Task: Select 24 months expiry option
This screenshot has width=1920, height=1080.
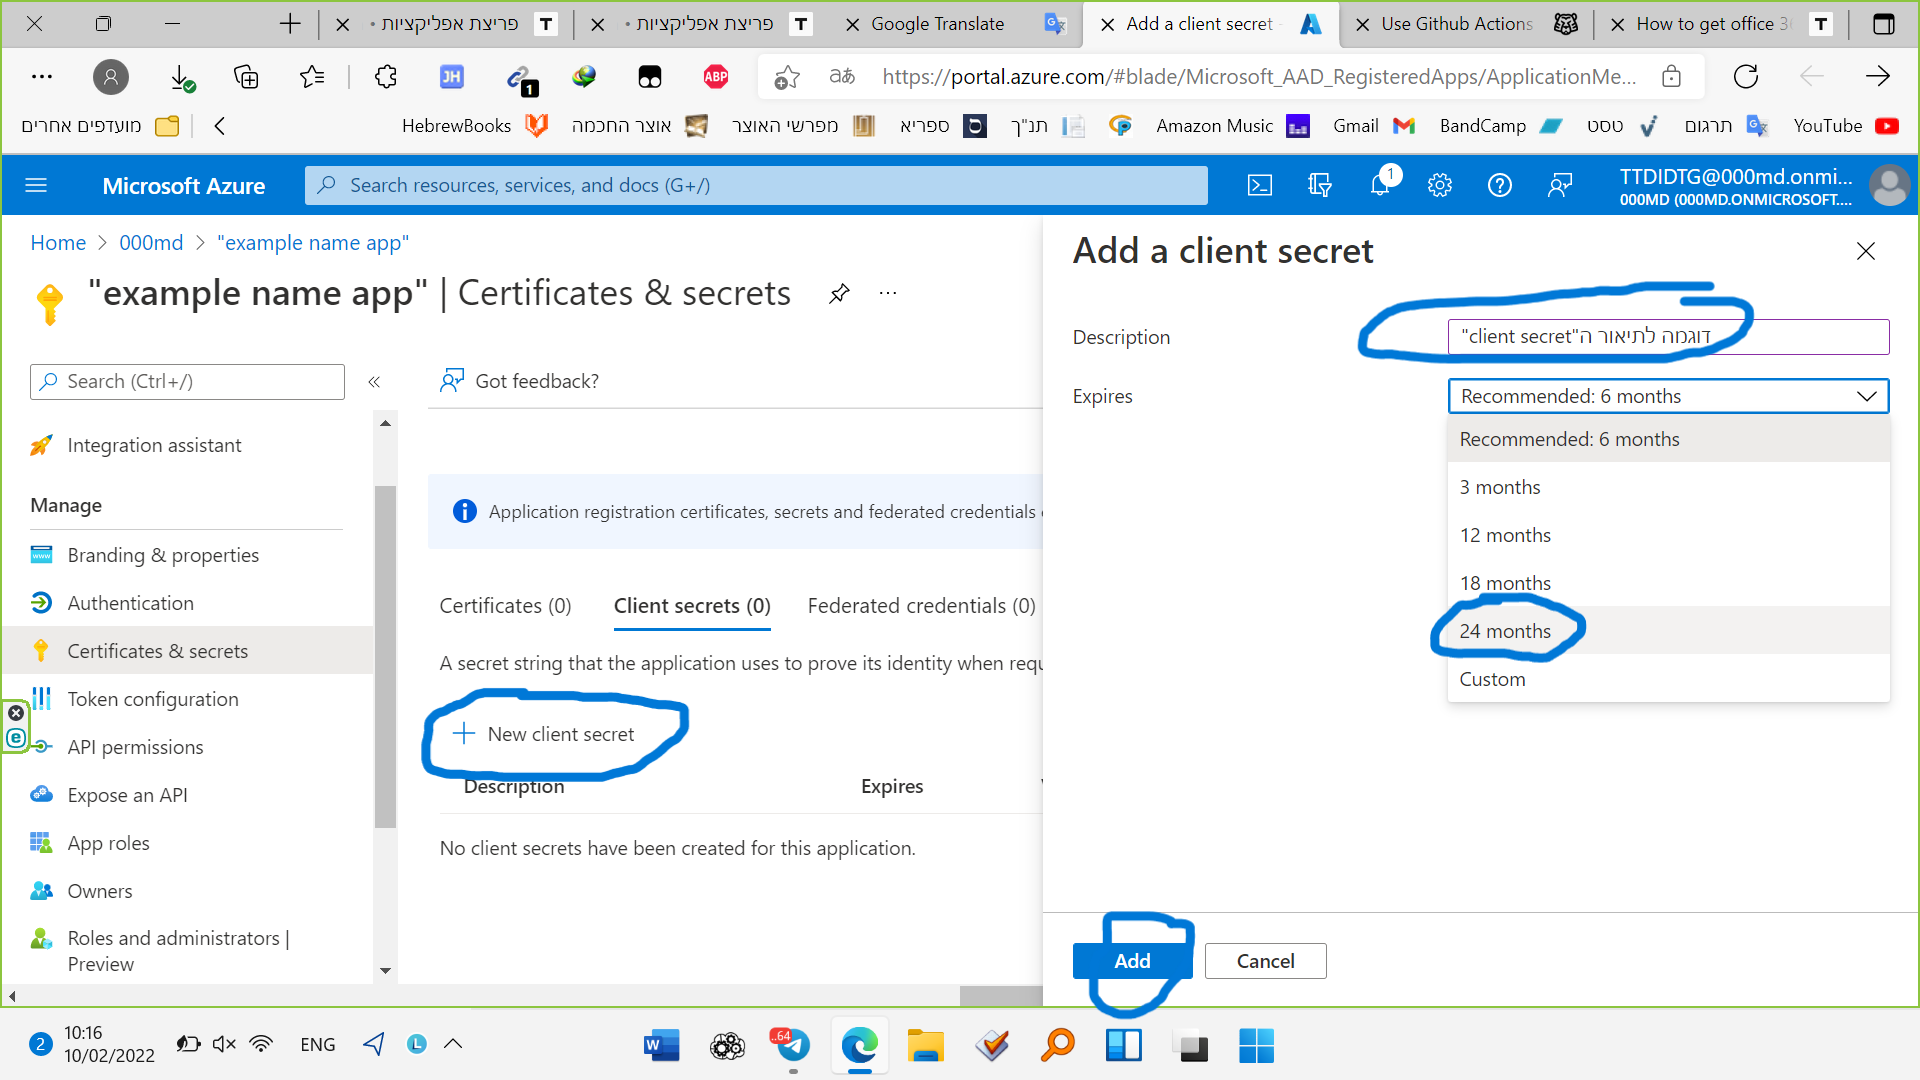Action: pyautogui.click(x=1505, y=631)
